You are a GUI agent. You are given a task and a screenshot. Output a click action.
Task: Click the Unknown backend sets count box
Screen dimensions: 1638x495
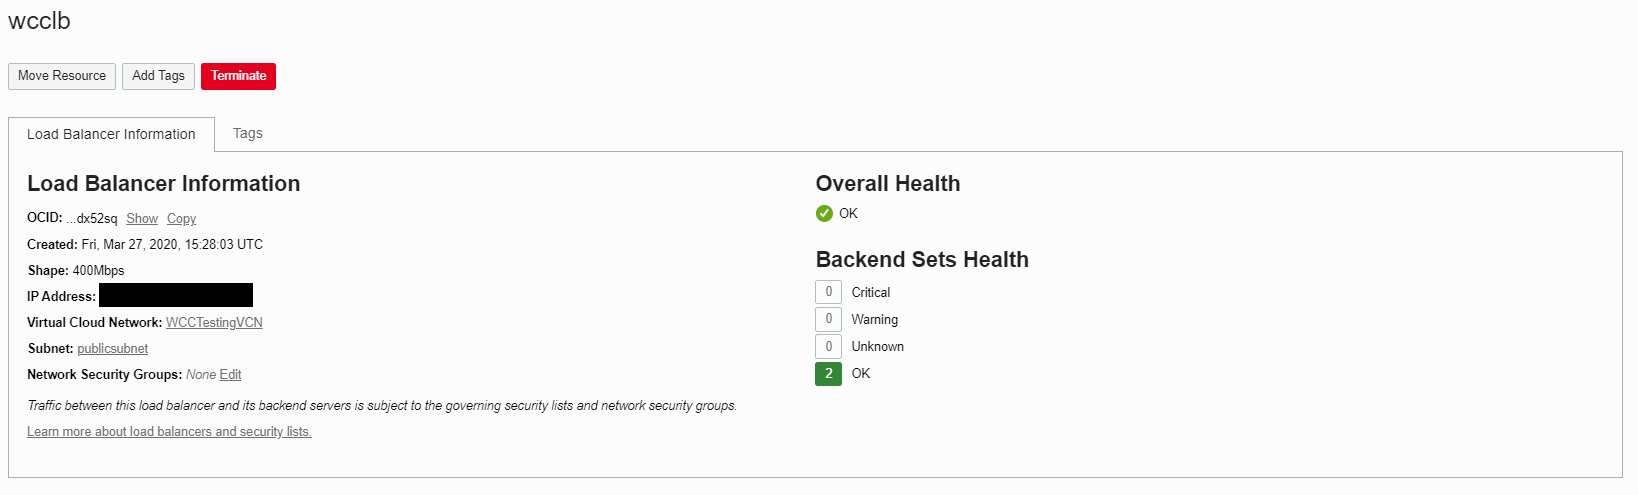click(828, 346)
